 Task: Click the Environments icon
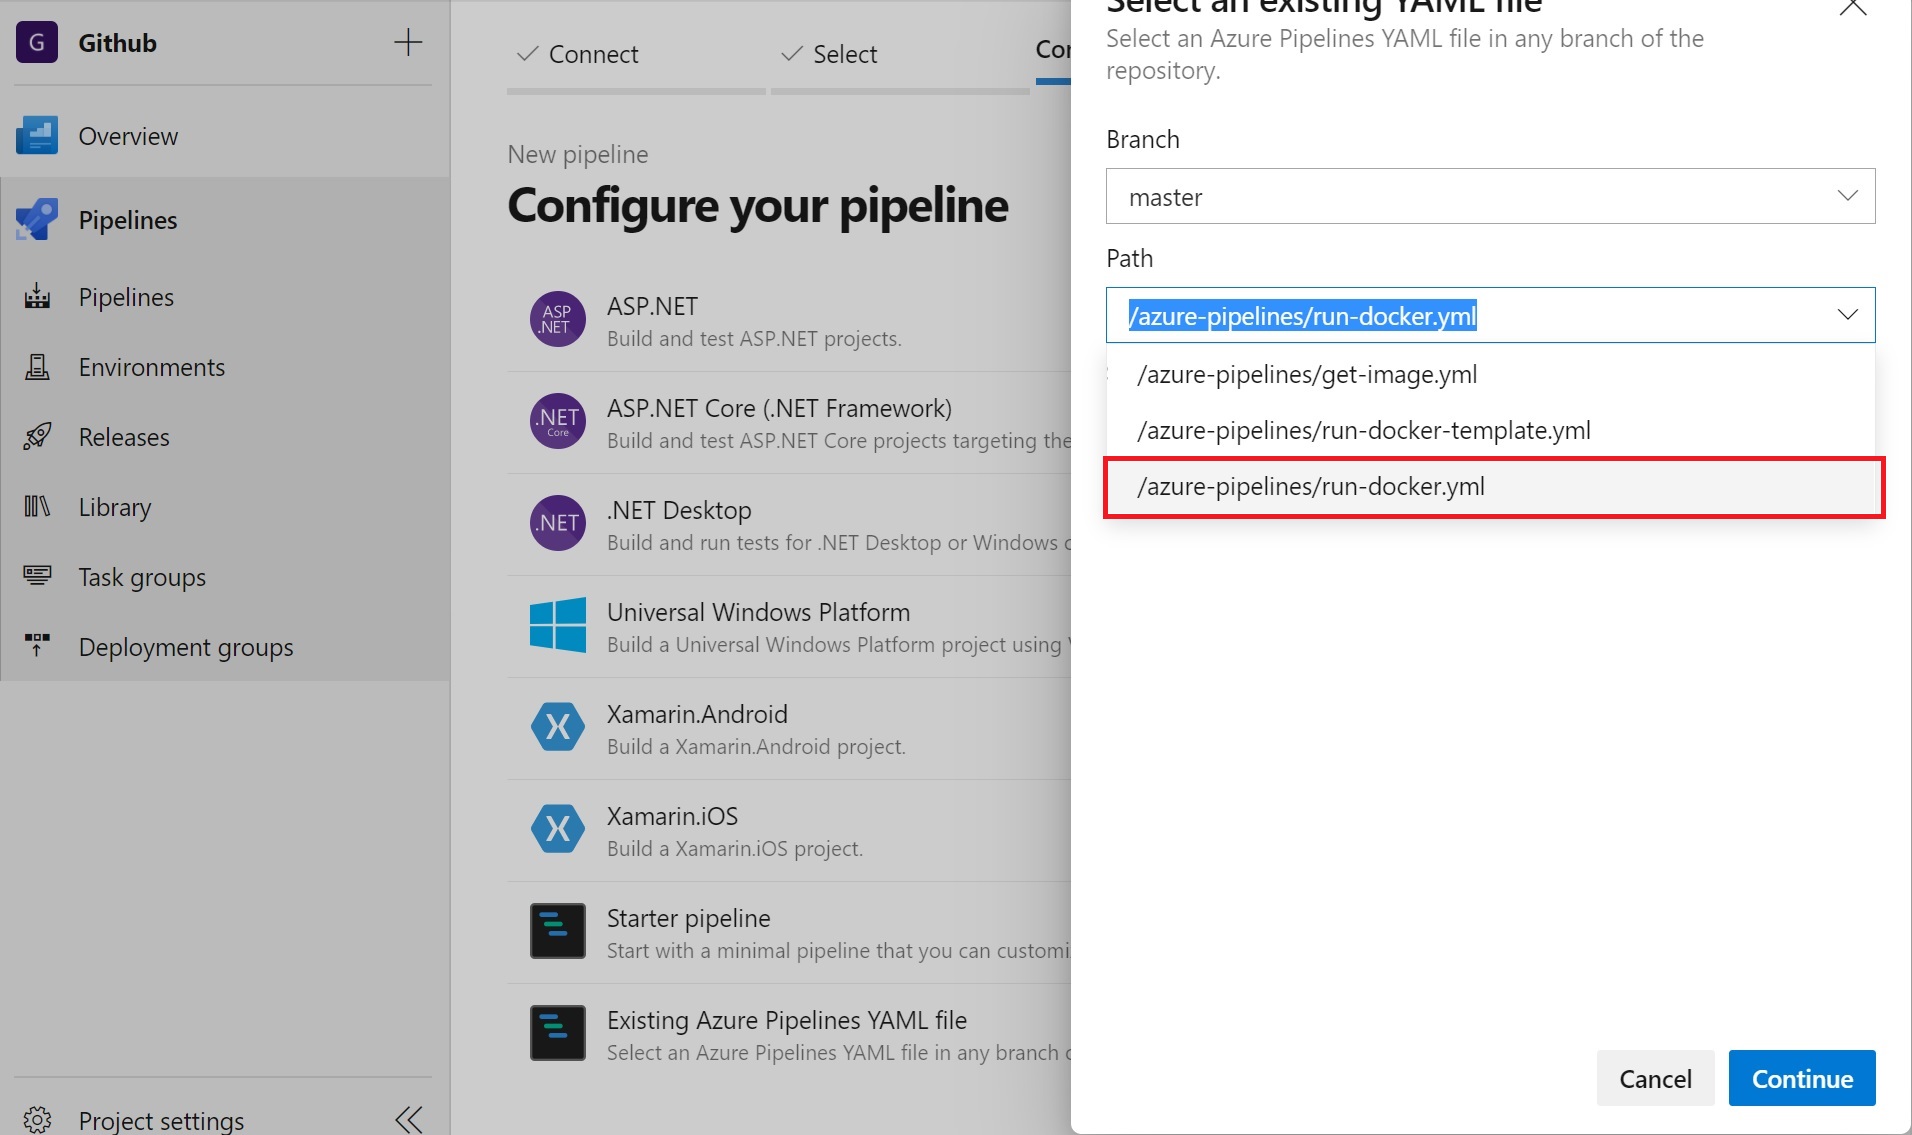click(x=37, y=367)
